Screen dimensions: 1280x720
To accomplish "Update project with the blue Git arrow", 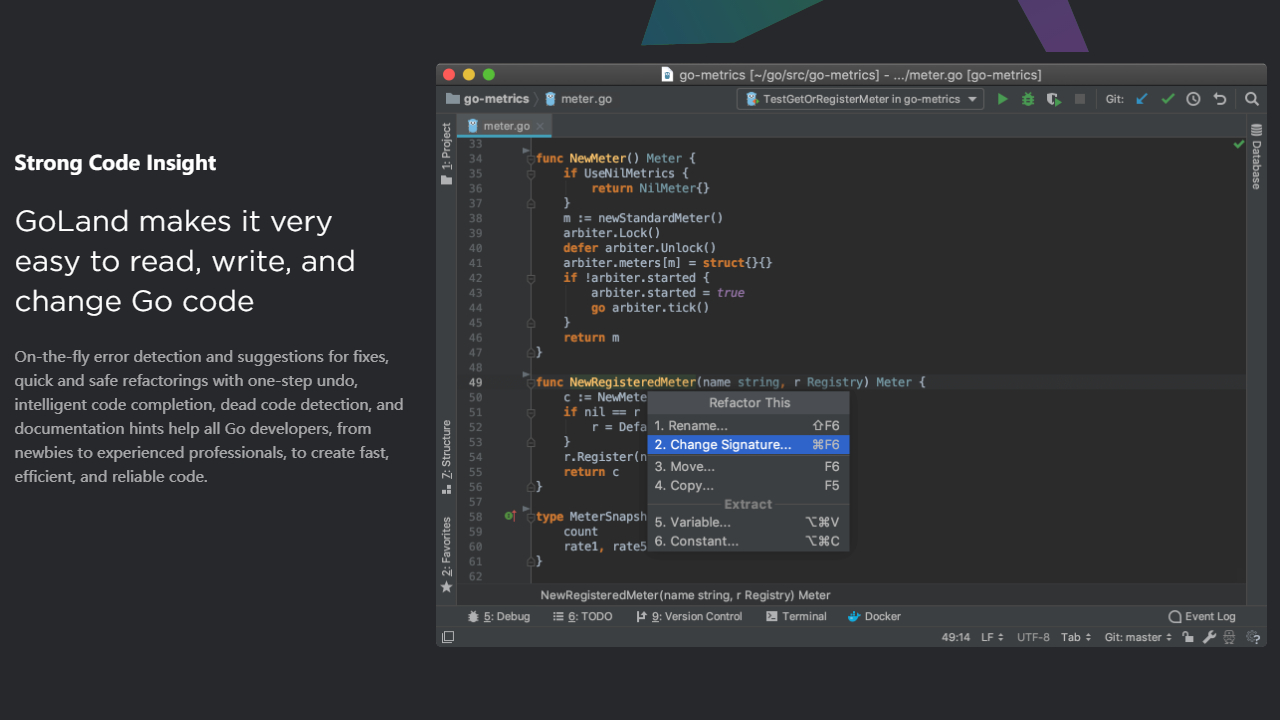I will click(1141, 99).
